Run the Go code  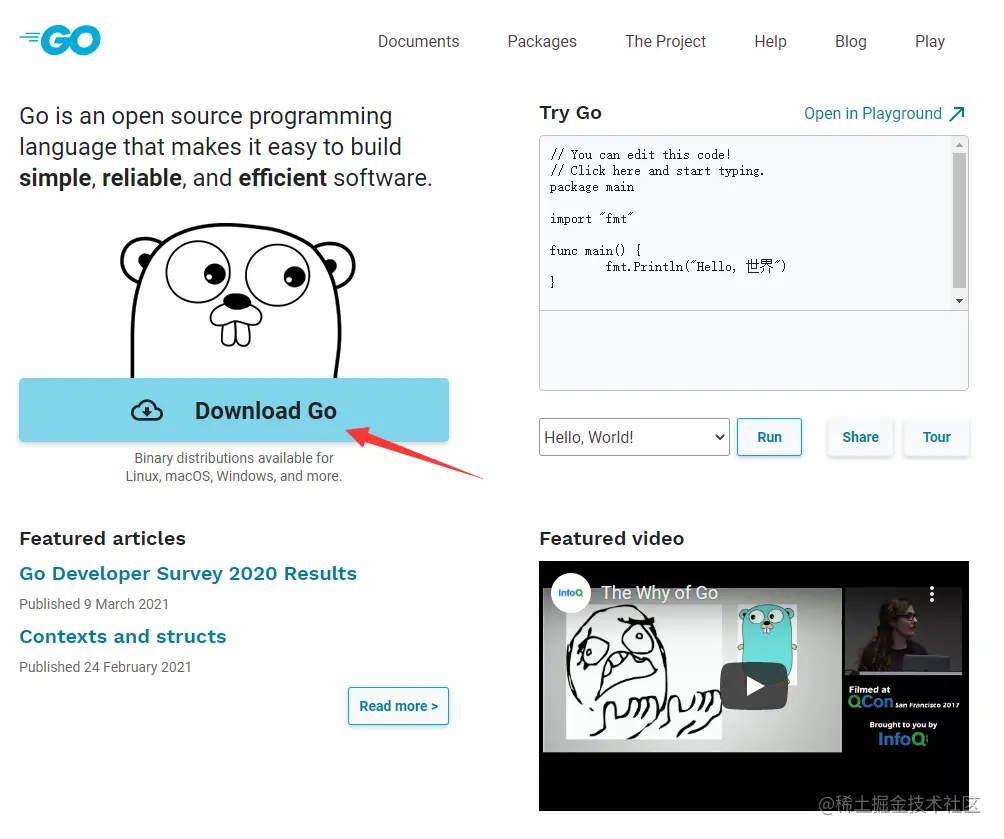pos(769,437)
